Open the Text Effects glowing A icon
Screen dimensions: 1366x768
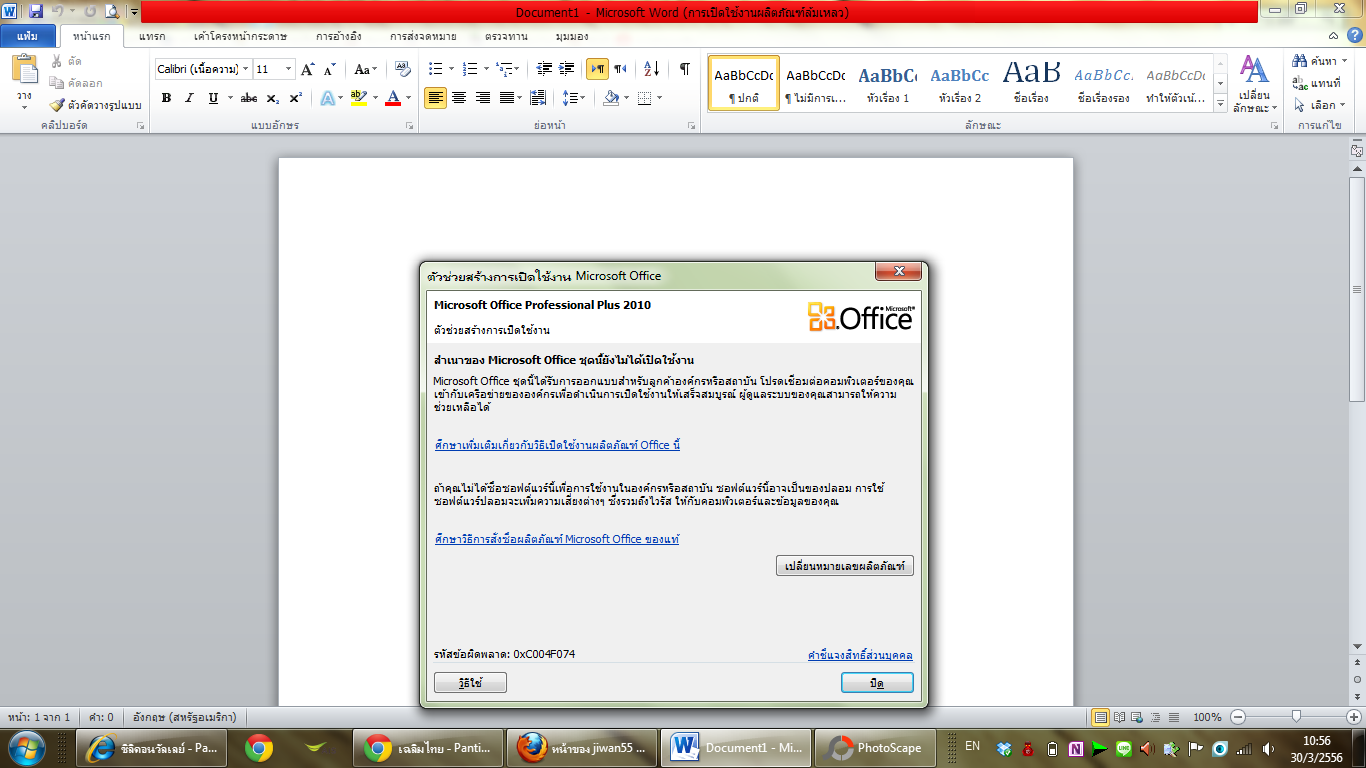[x=327, y=98]
